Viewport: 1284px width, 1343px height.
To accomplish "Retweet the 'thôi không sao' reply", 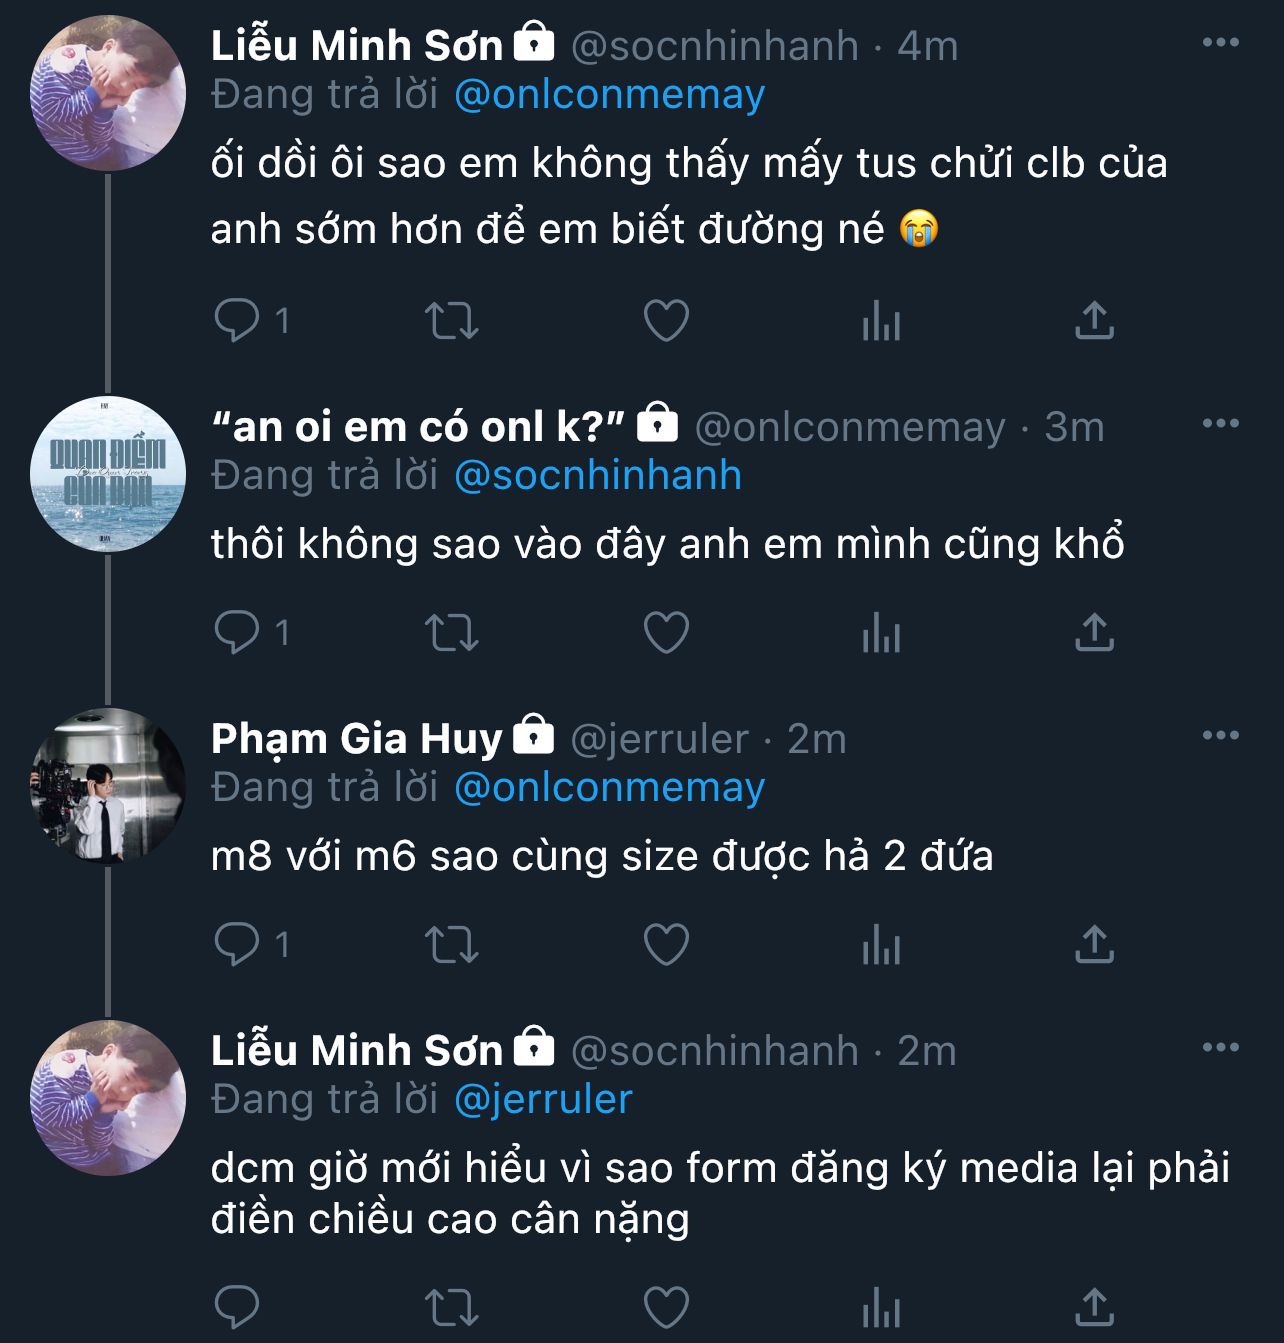I will tap(451, 633).
